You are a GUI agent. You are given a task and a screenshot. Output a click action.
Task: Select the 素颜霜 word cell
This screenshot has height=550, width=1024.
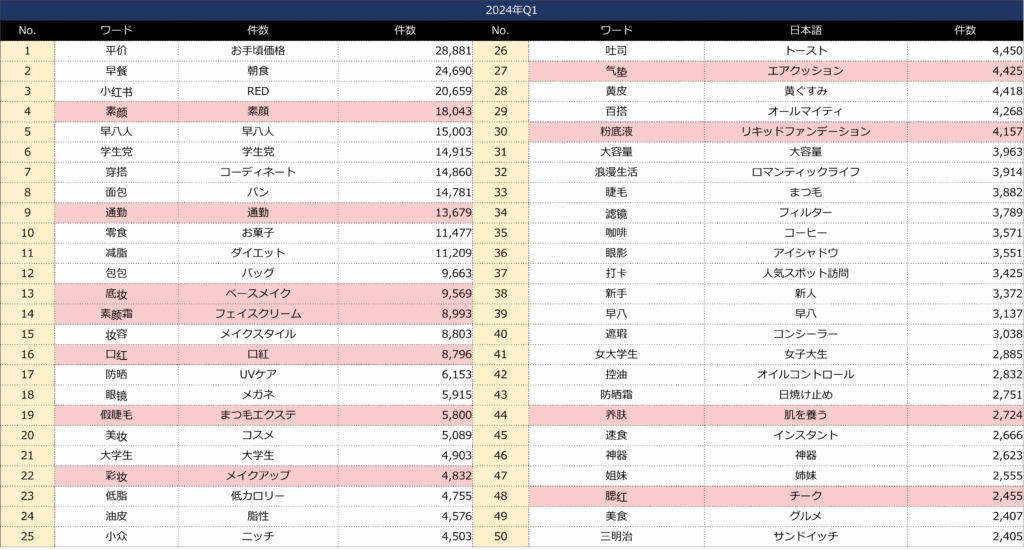(x=117, y=314)
